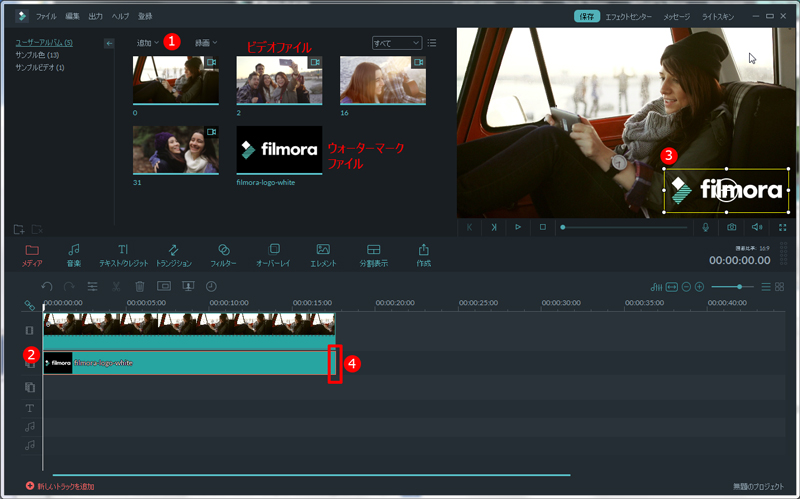Open フィルター tab
The image size is (800, 499).
(x=223, y=255)
